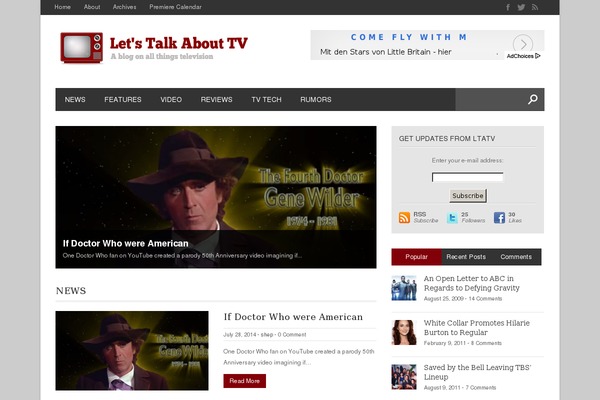Image resolution: width=600 pixels, height=400 pixels.
Task: Open the Defying Gravity post thumbnail
Action: pyautogui.click(x=404, y=288)
